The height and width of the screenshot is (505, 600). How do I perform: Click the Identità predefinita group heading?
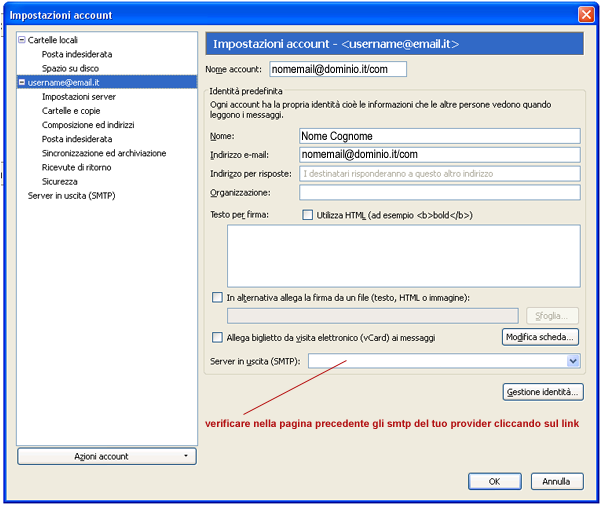pos(246,91)
